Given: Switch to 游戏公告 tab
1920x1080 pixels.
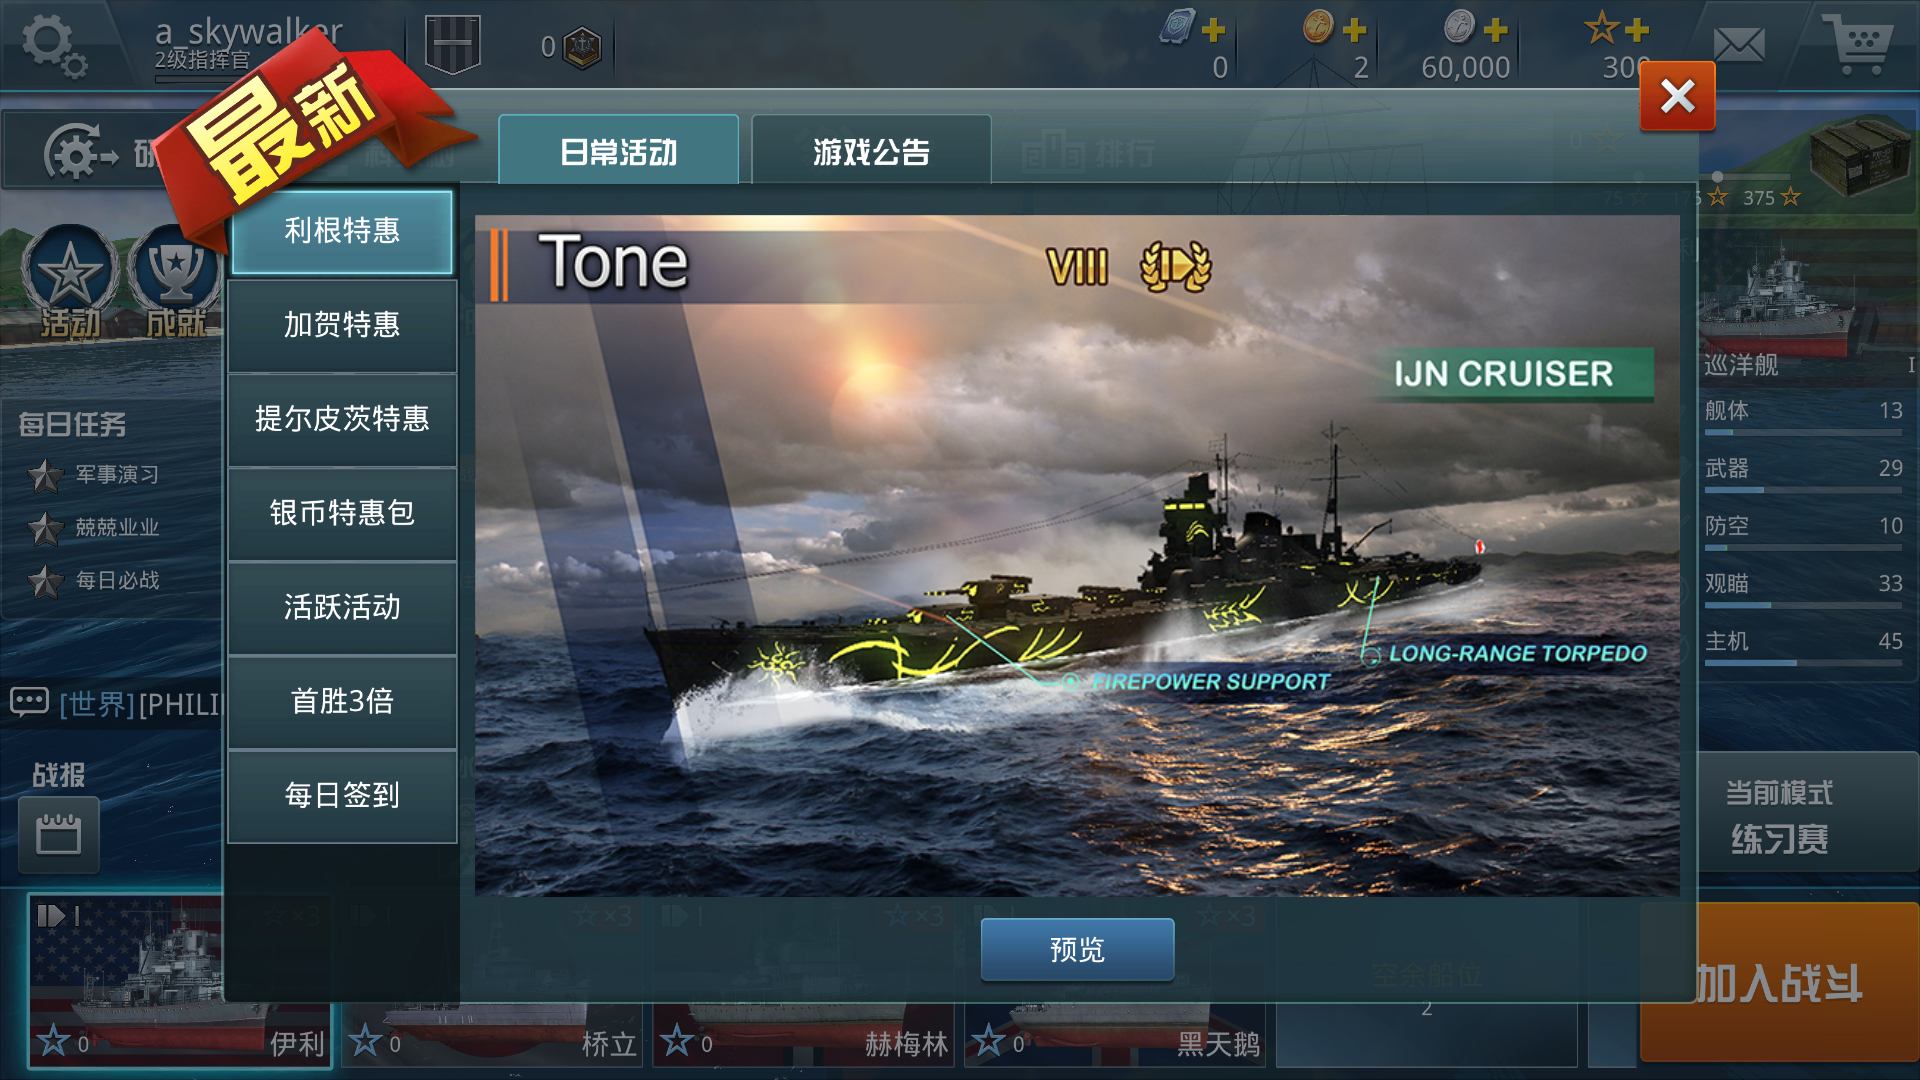Looking at the screenshot, I should tap(871, 150).
